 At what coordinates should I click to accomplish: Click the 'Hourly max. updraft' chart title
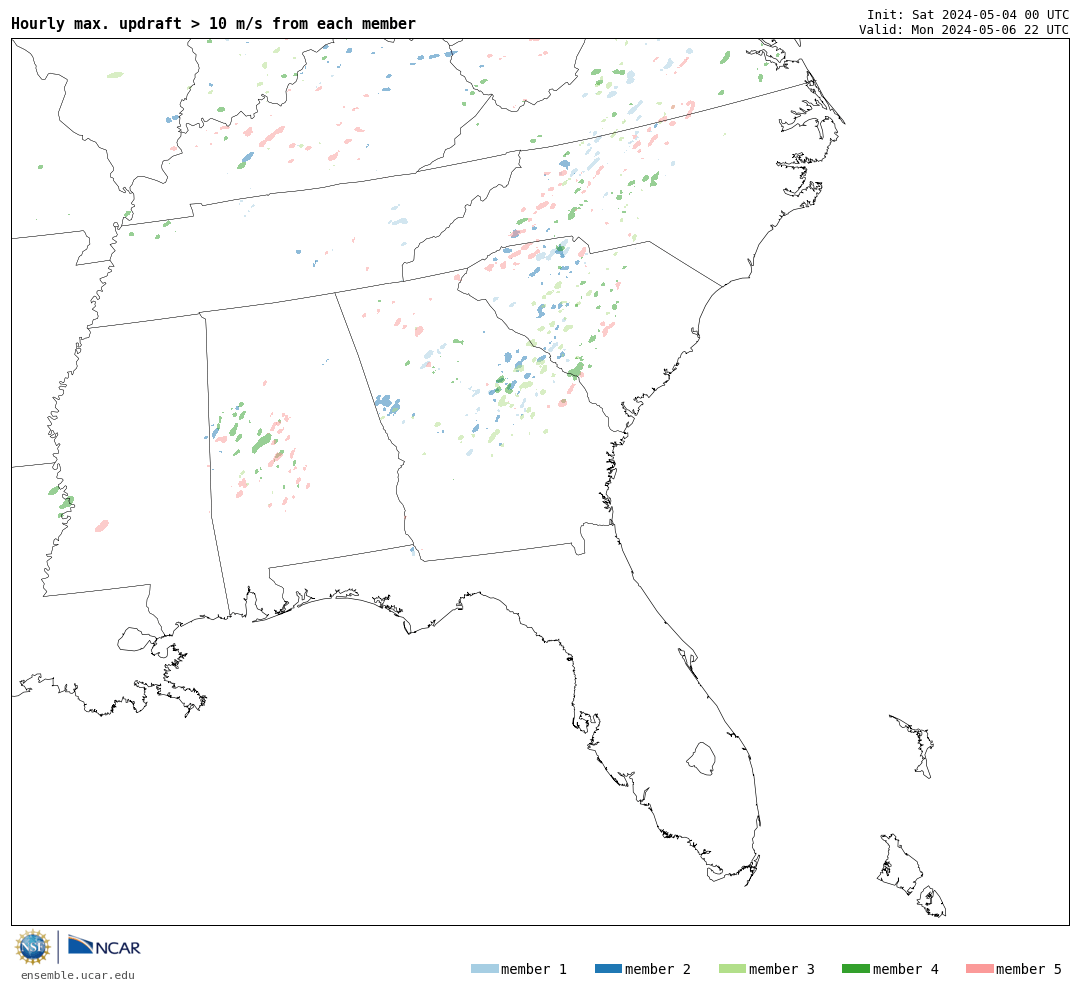tap(214, 24)
